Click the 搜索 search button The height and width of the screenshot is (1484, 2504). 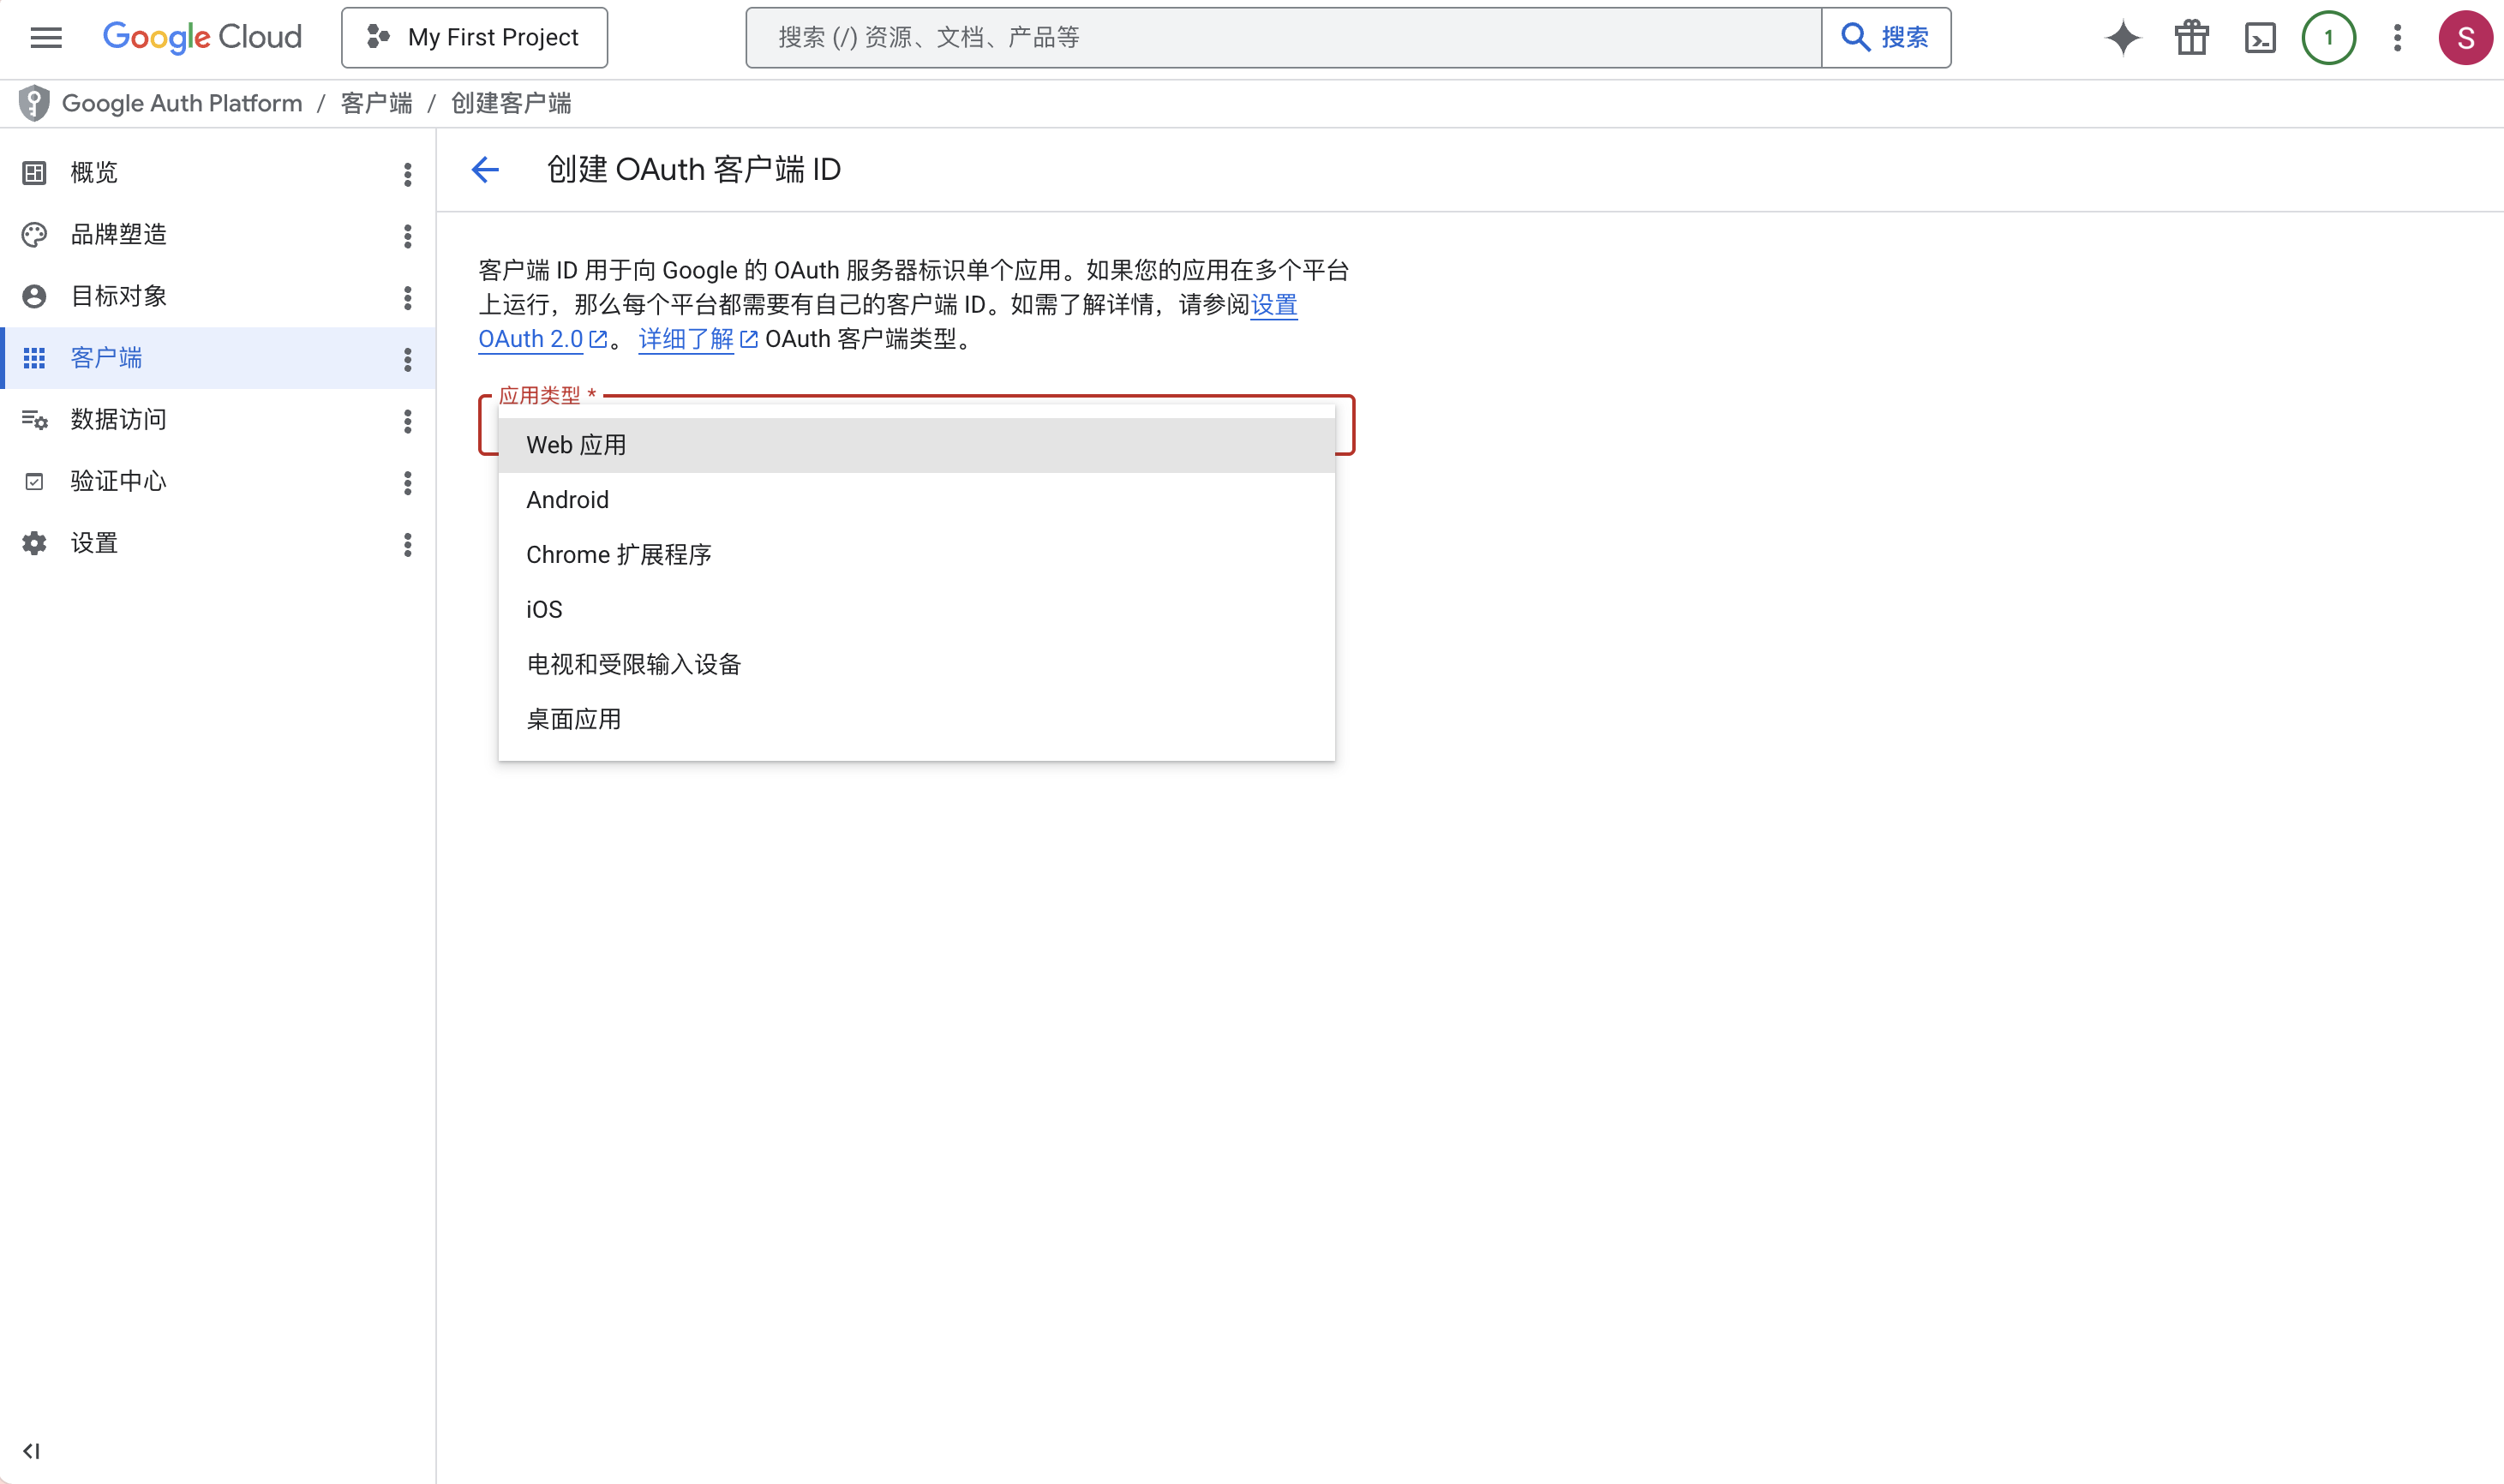[x=1886, y=38]
